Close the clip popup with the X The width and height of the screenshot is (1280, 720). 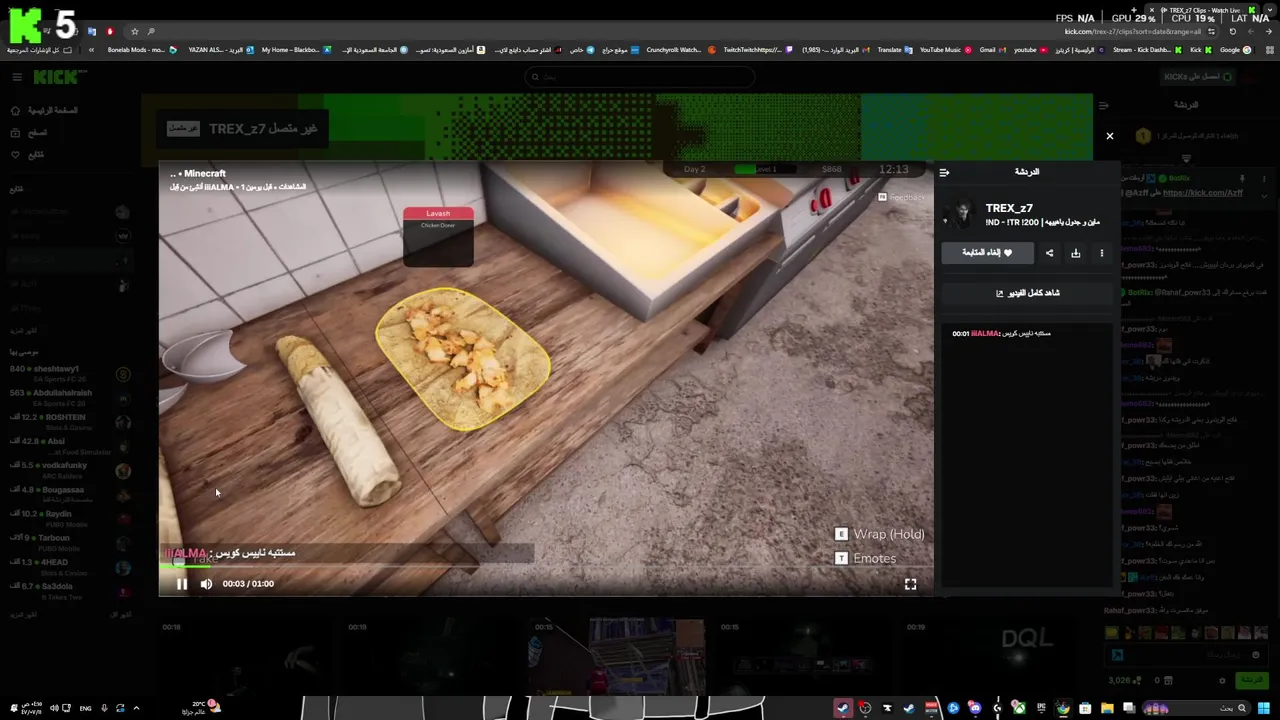(1109, 136)
